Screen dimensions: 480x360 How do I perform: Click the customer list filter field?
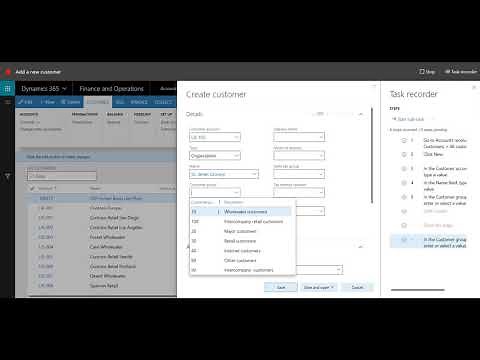click(x=62, y=176)
